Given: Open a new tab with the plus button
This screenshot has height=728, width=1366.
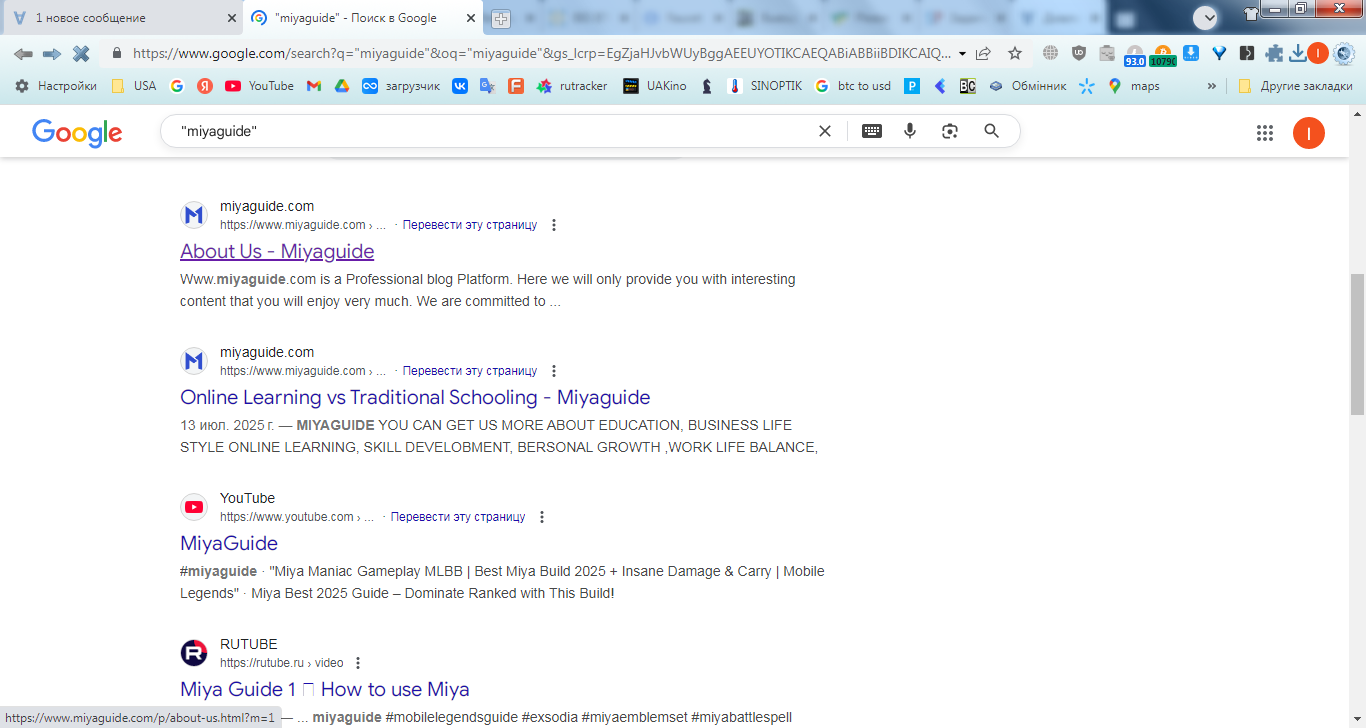Looking at the screenshot, I should [x=501, y=18].
